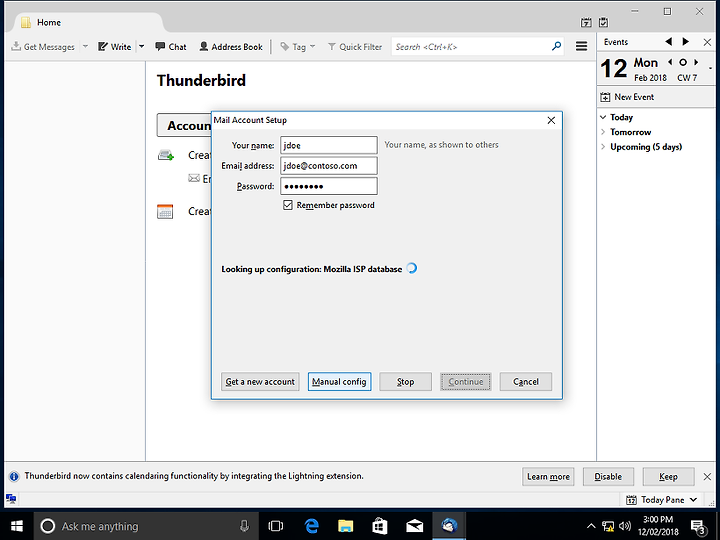Screen dimensions: 720x540
Task: Open Chat from the toolbar
Action: [x=171, y=47]
